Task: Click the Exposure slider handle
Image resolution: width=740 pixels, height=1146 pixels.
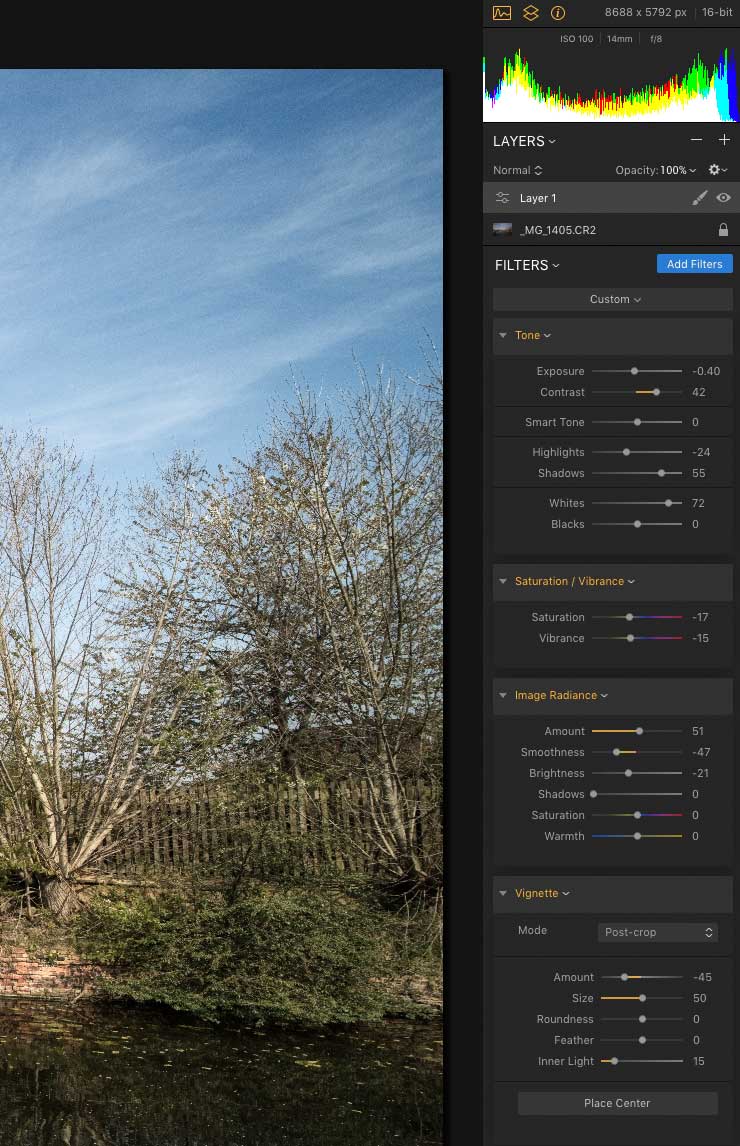Action: (634, 371)
